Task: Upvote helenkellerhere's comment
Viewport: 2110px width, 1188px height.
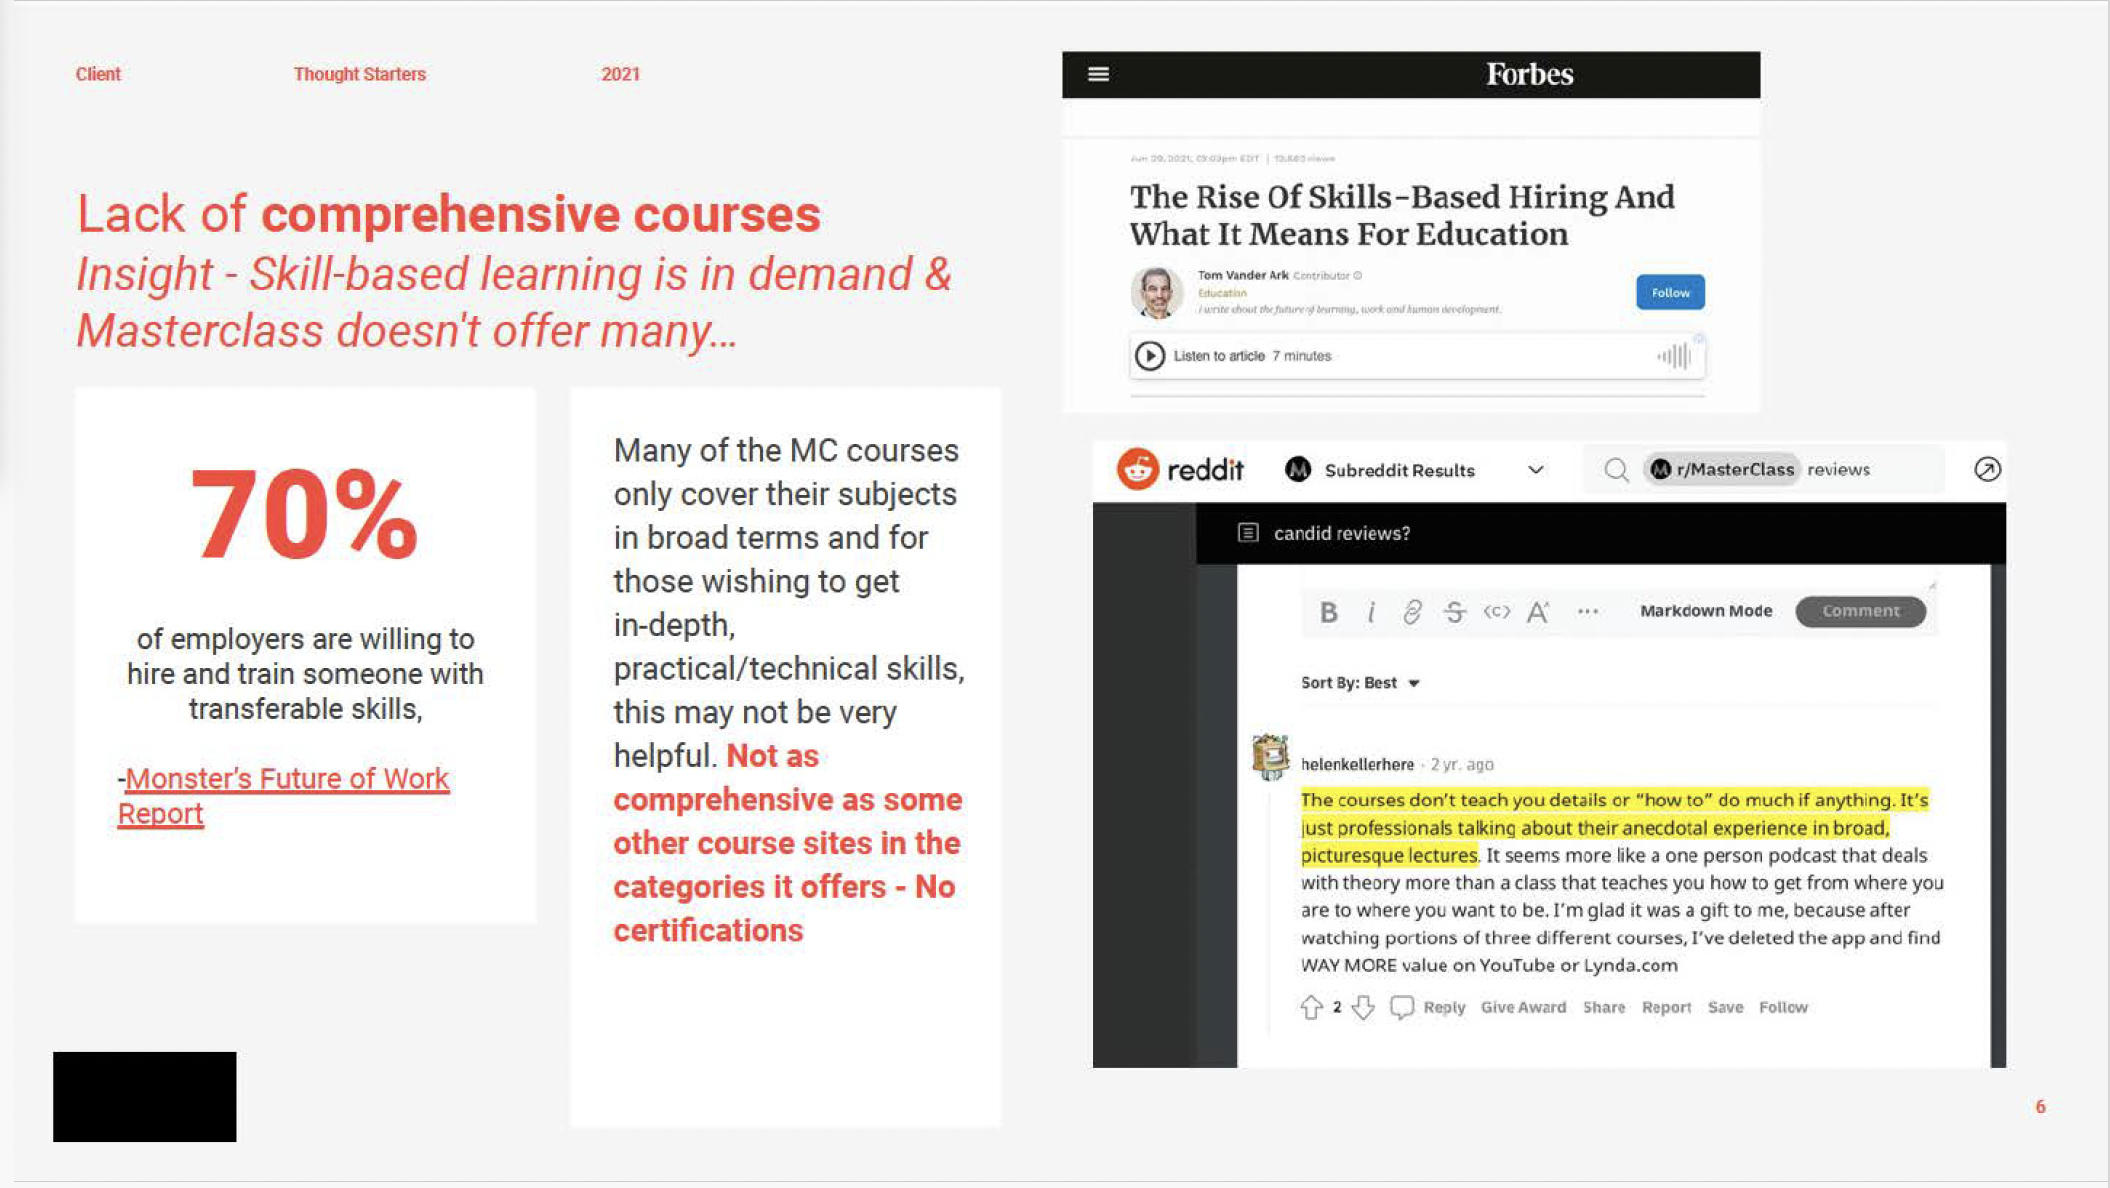Action: coord(1311,1007)
